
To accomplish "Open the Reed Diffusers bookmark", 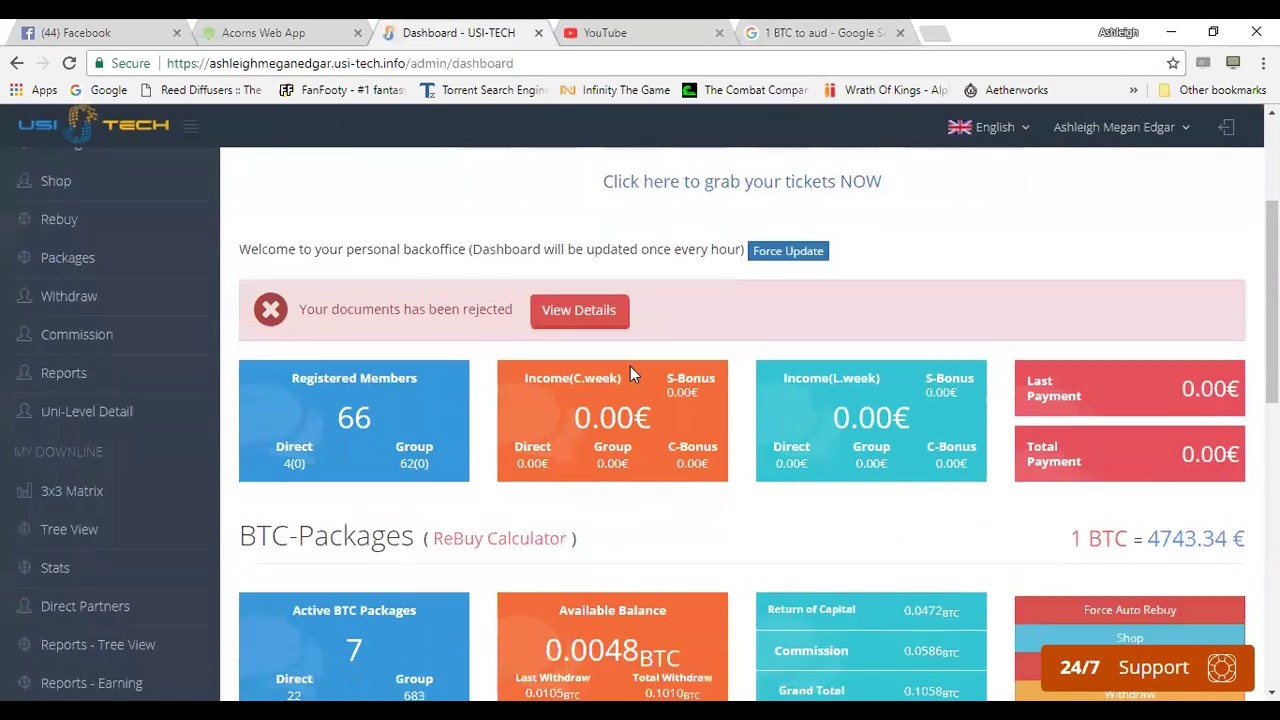I will pos(201,90).
